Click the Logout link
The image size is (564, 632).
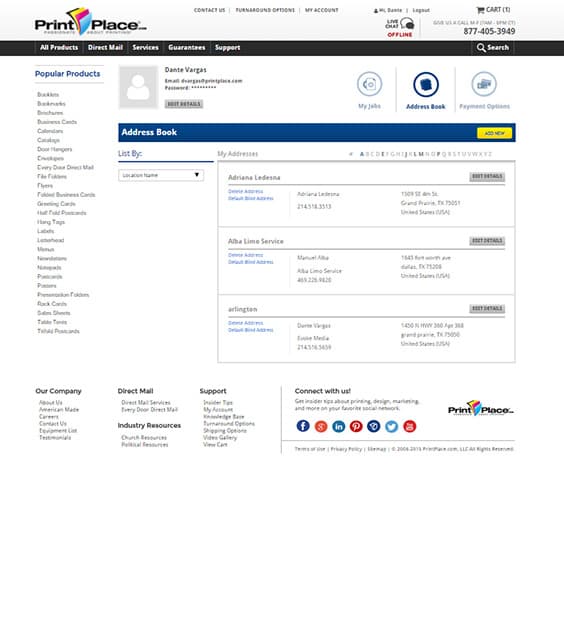421,10
